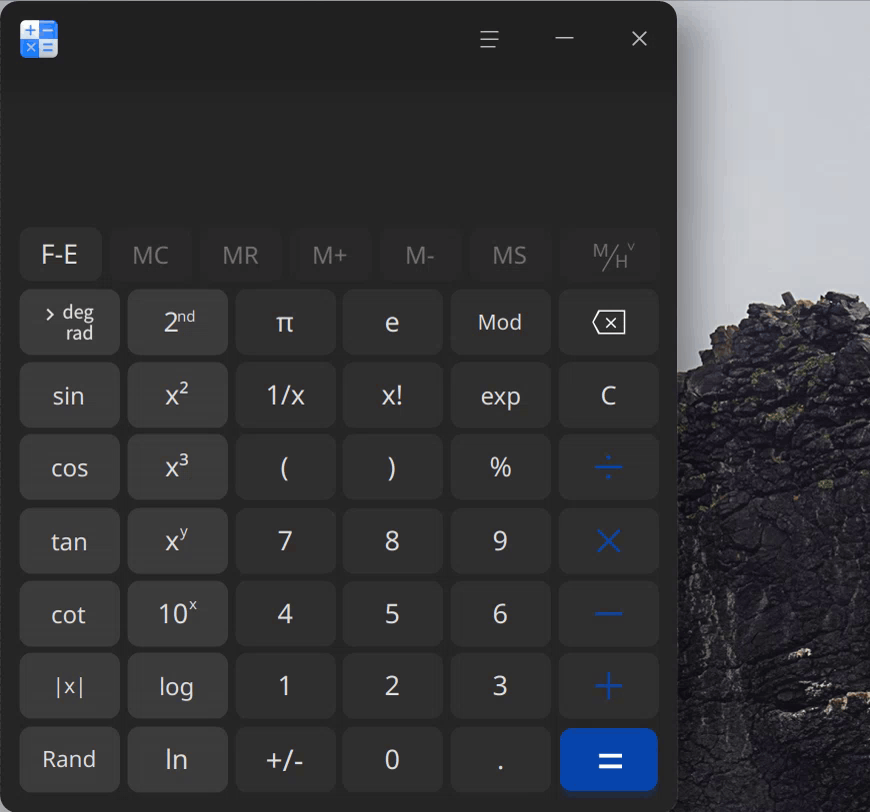Compute natural log with ln
Image resolution: width=870 pixels, height=812 pixels.
(x=178, y=759)
